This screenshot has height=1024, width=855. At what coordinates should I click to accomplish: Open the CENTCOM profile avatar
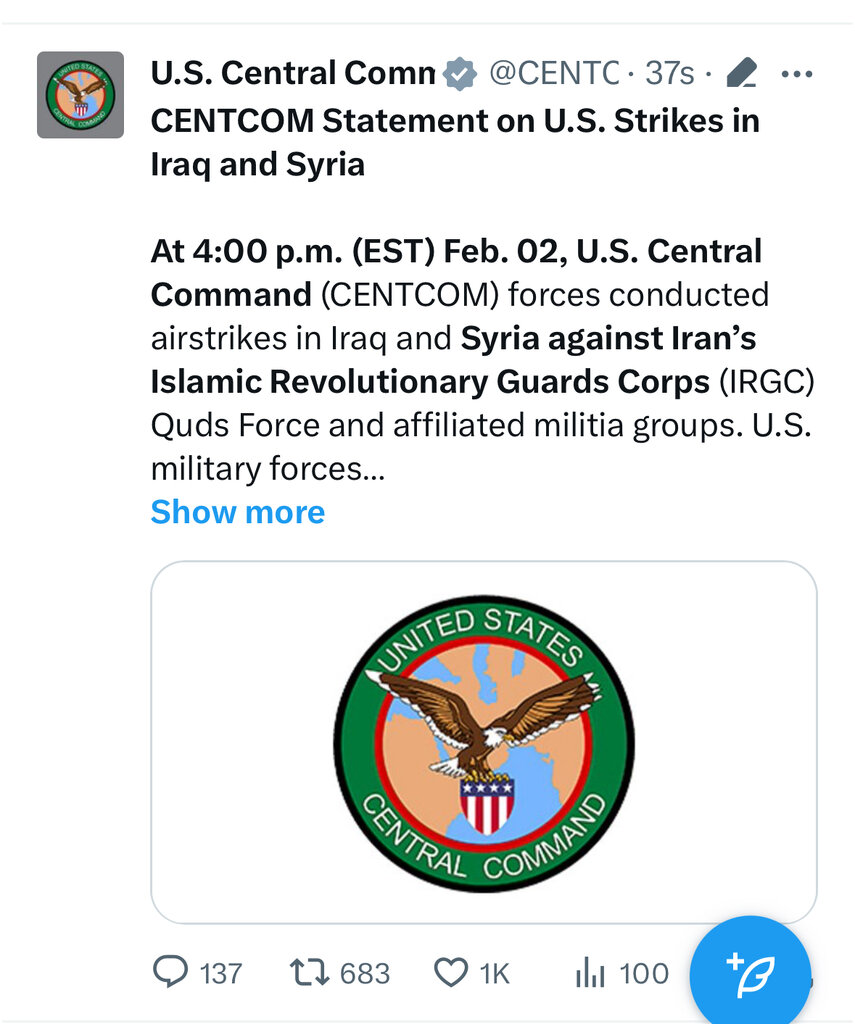pyautogui.click(x=80, y=95)
